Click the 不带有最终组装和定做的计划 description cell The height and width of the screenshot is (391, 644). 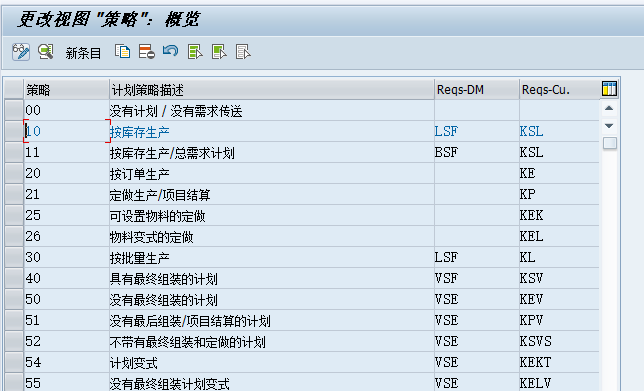271,341
